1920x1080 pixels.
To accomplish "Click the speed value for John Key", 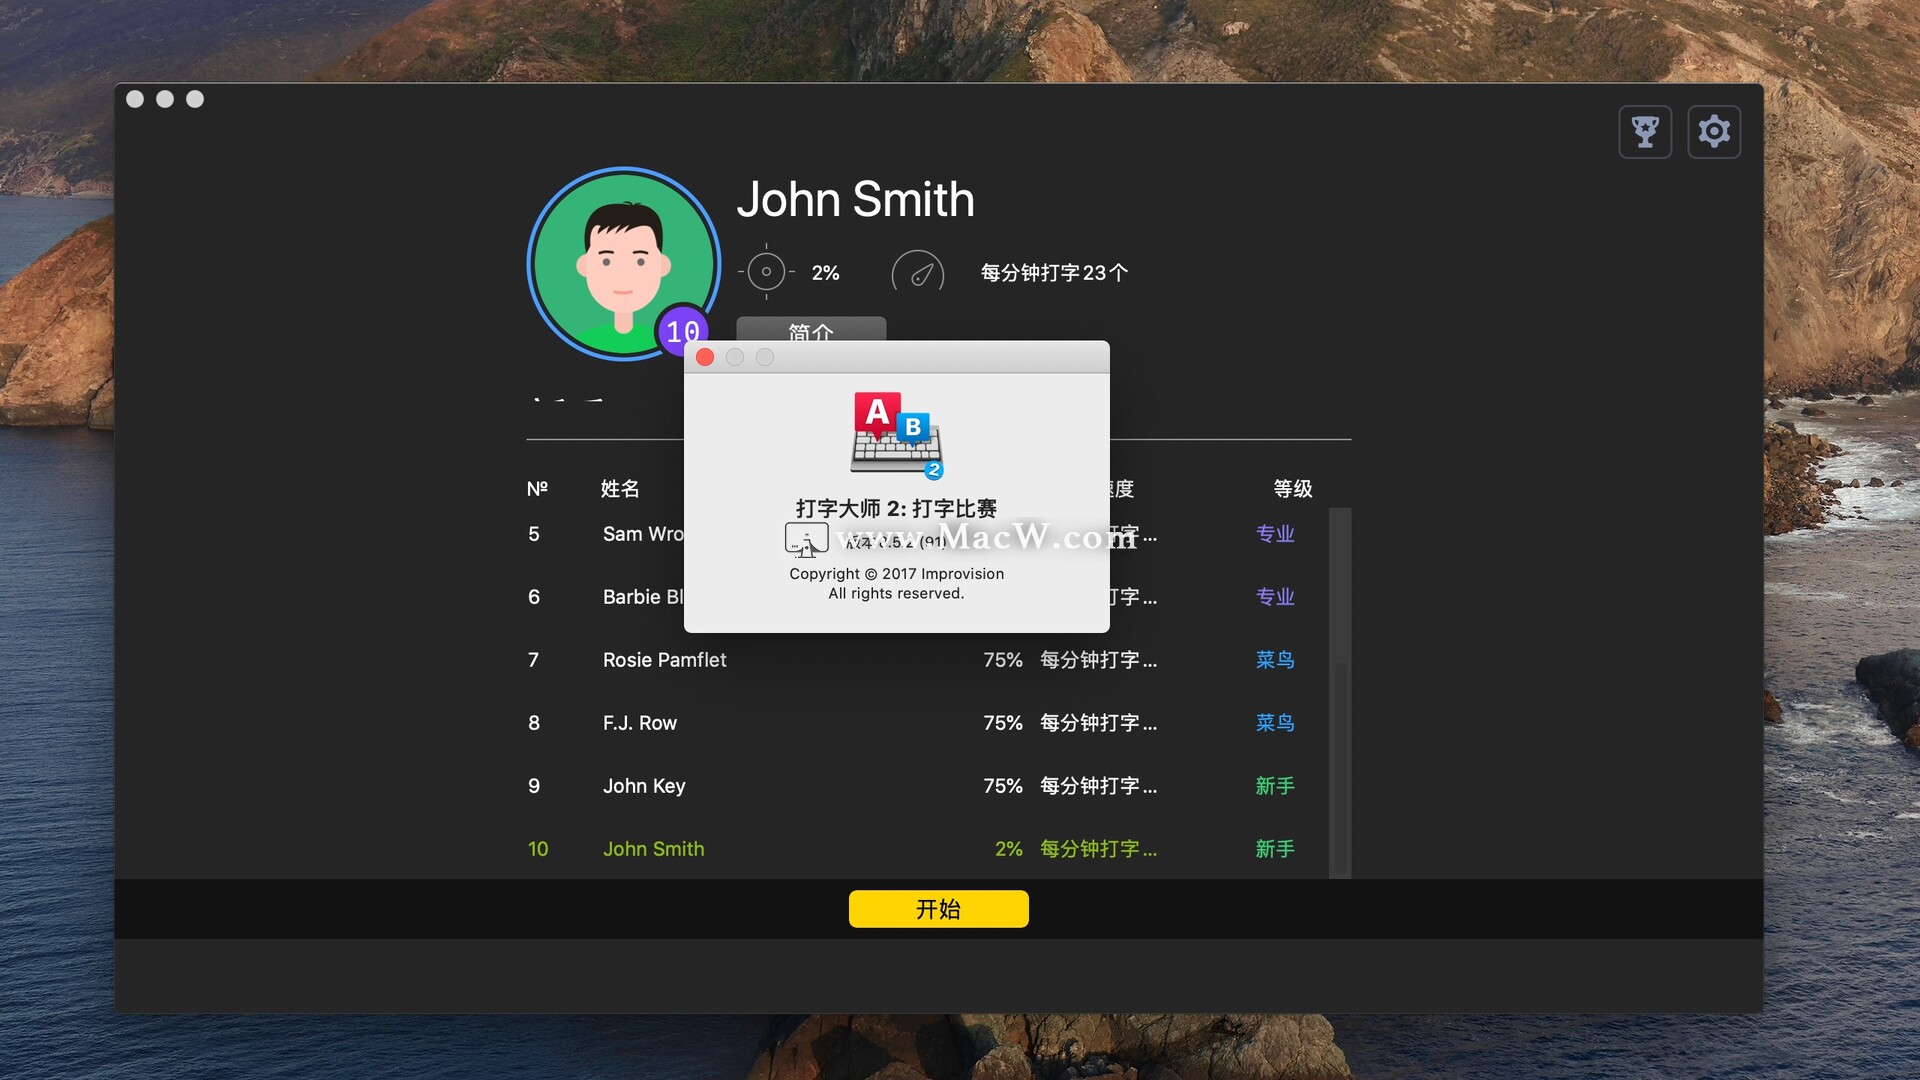I will (x=1098, y=786).
